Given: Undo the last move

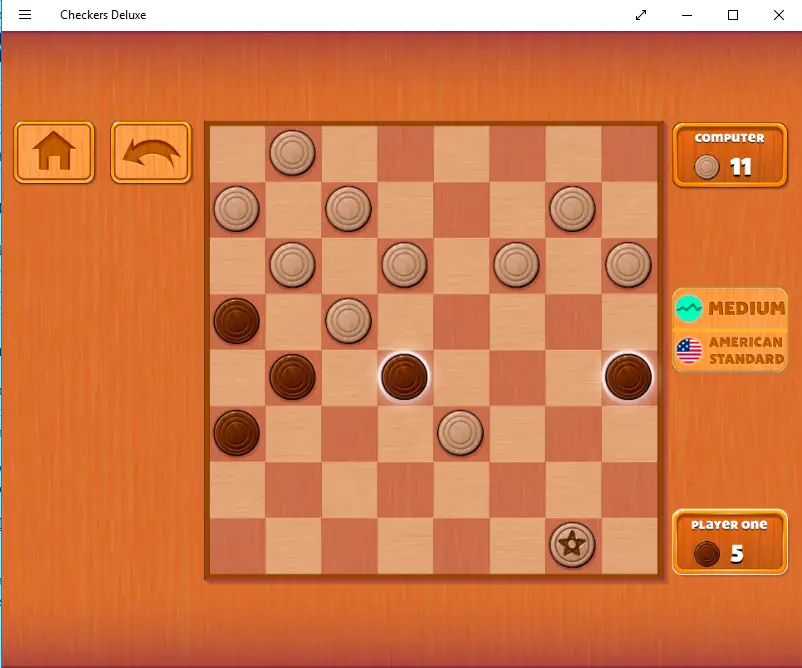Looking at the screenshot, I should 151,152.
